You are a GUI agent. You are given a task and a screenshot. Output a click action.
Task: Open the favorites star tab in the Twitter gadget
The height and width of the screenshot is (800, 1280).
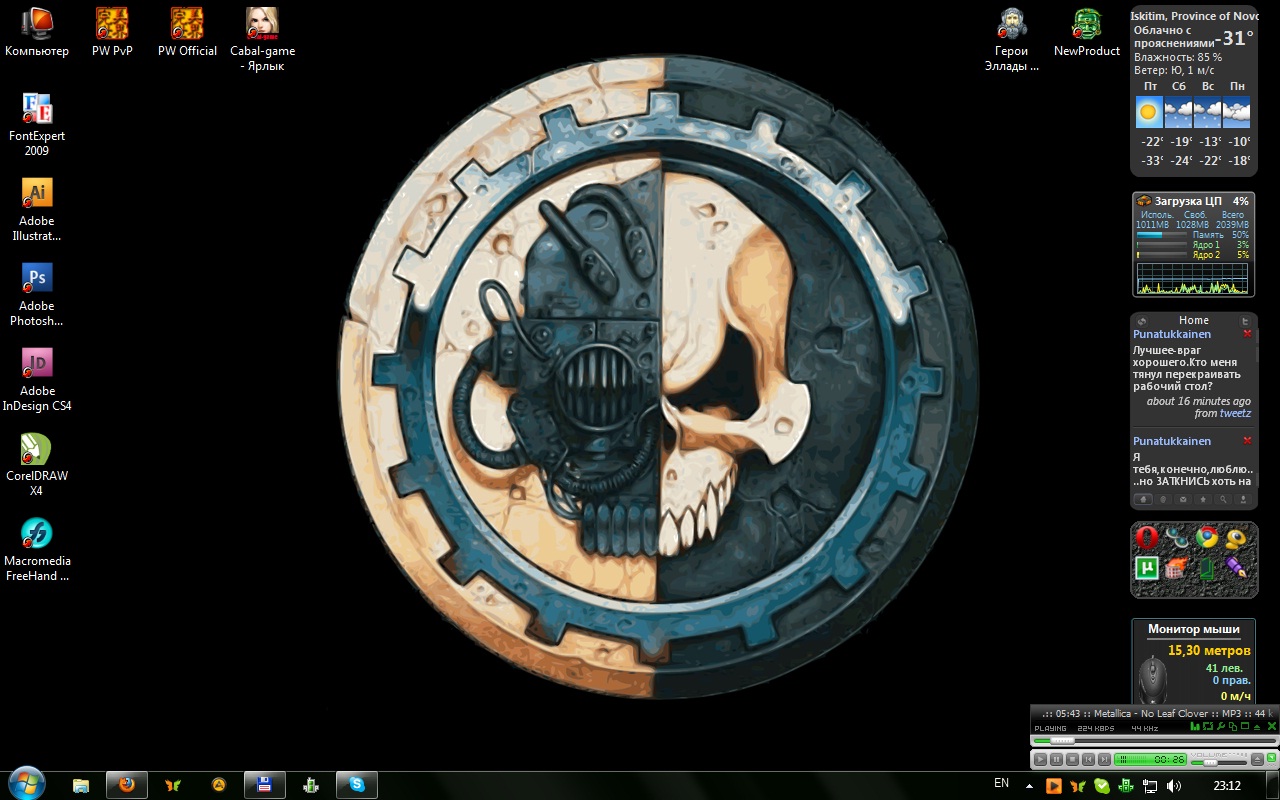coord(1203,498)
